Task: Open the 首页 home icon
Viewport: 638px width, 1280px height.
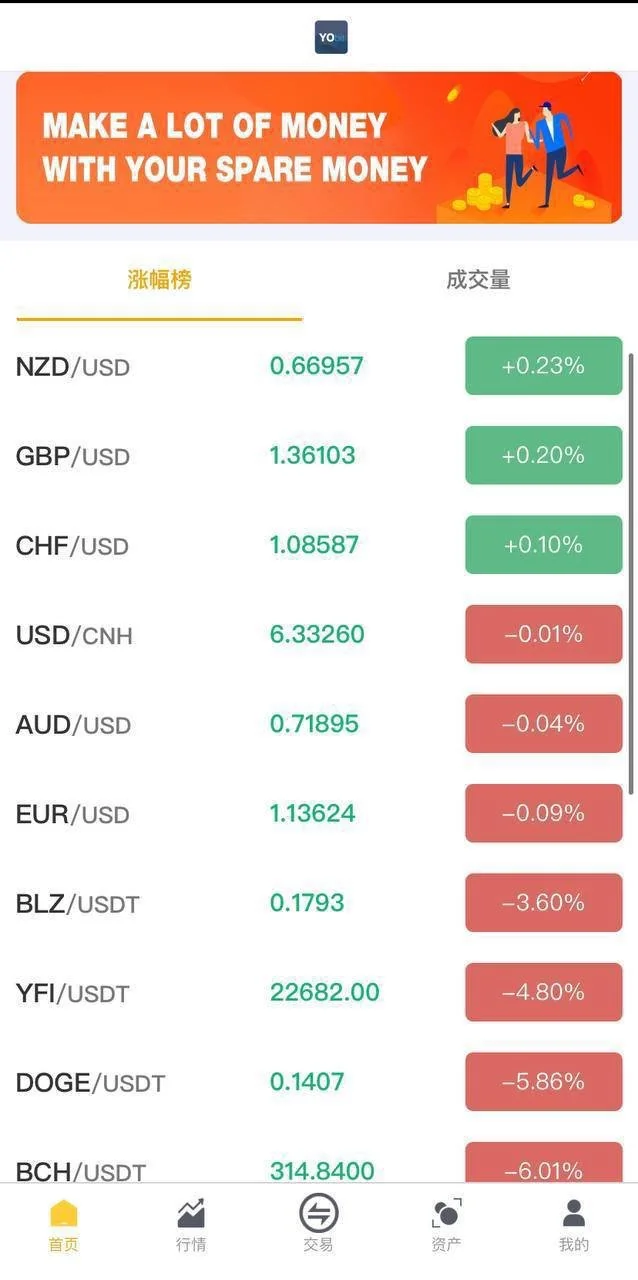Action: [x=63, y=1214]
